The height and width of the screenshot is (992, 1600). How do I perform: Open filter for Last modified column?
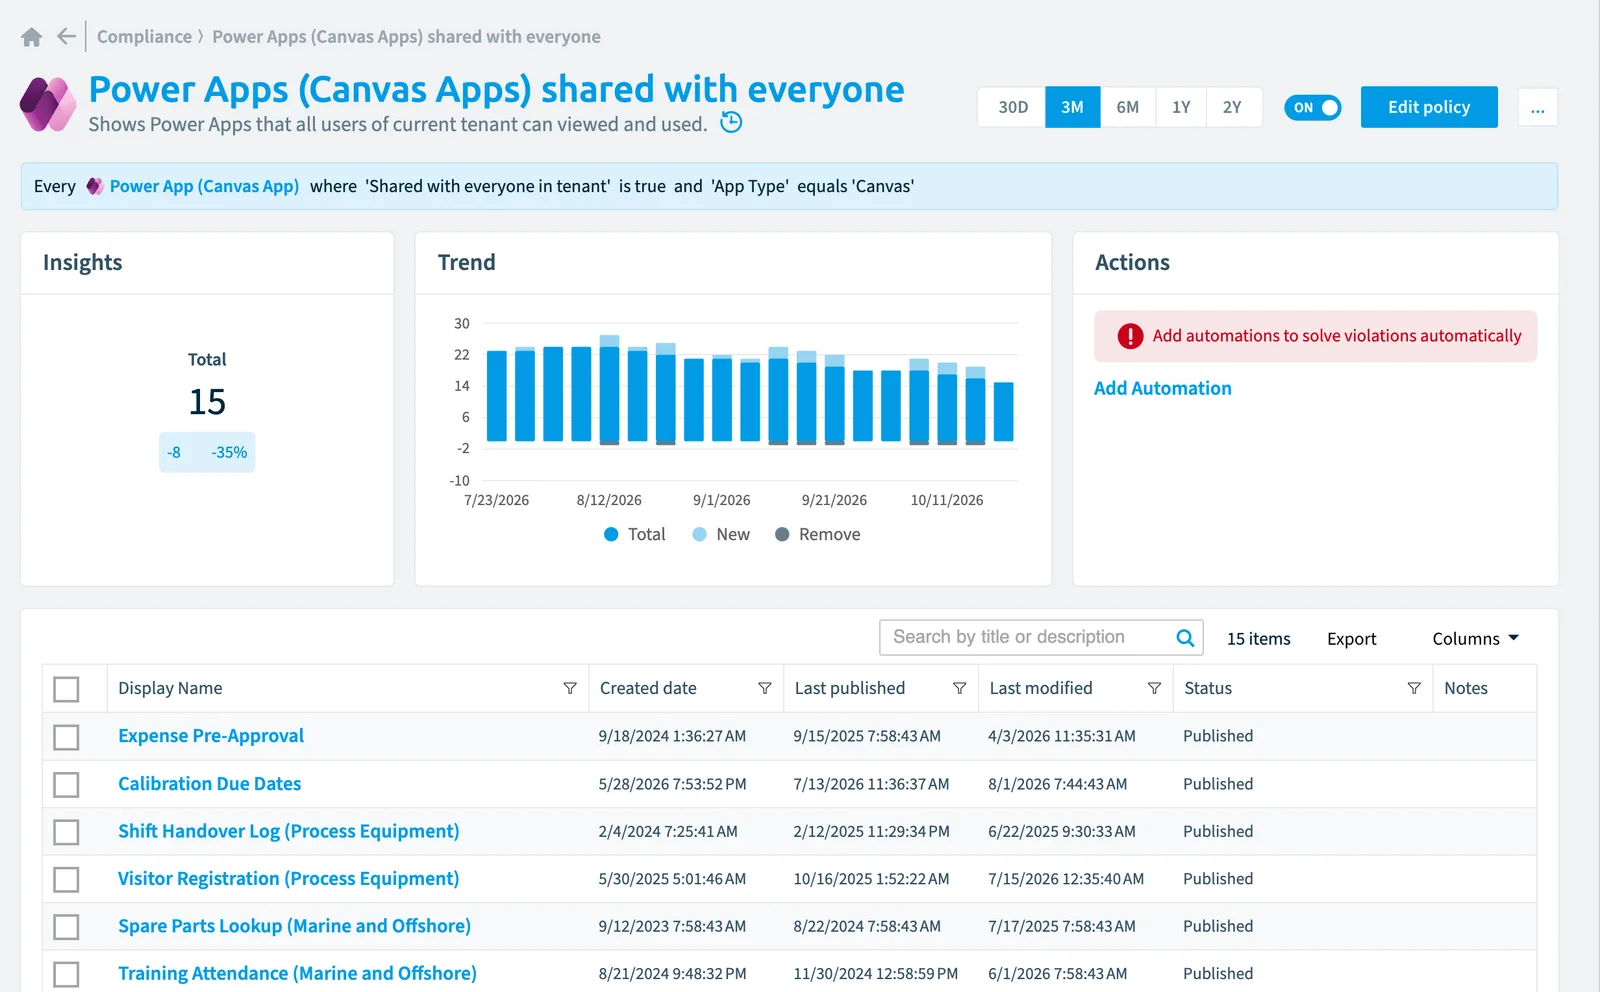(x=1154, y=688)
